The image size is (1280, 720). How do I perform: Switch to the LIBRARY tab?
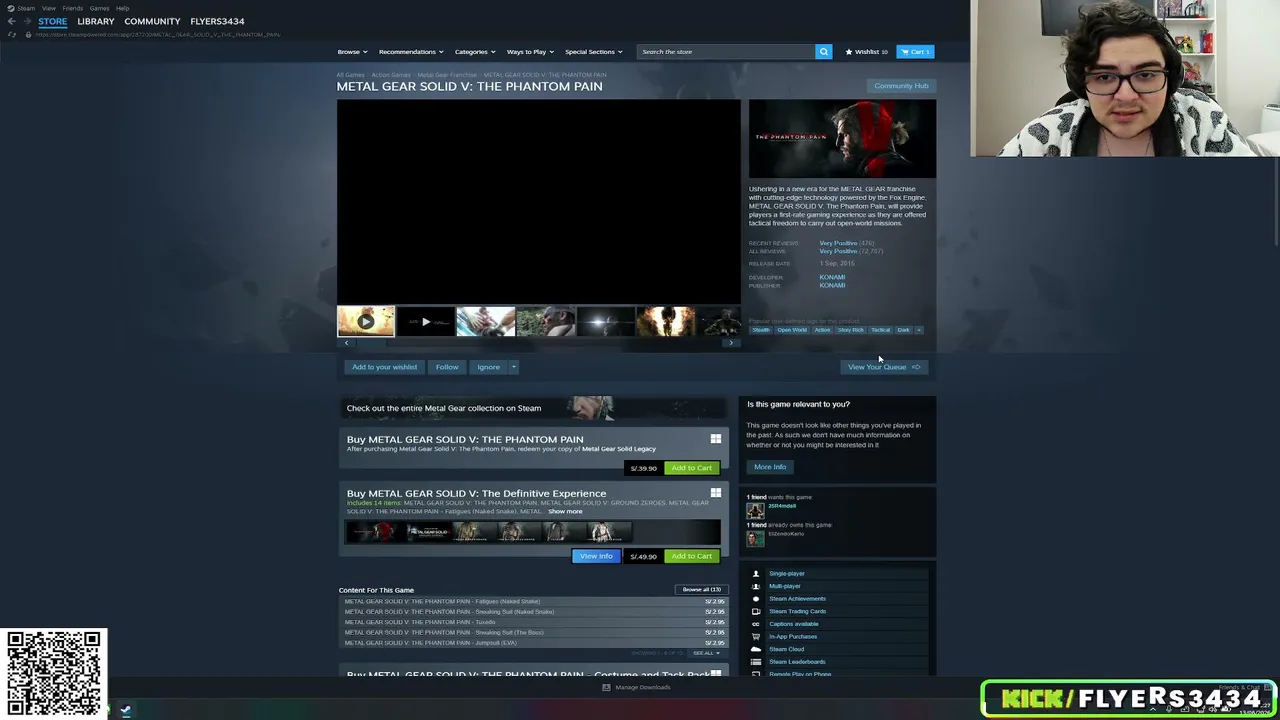pos(96,21)
